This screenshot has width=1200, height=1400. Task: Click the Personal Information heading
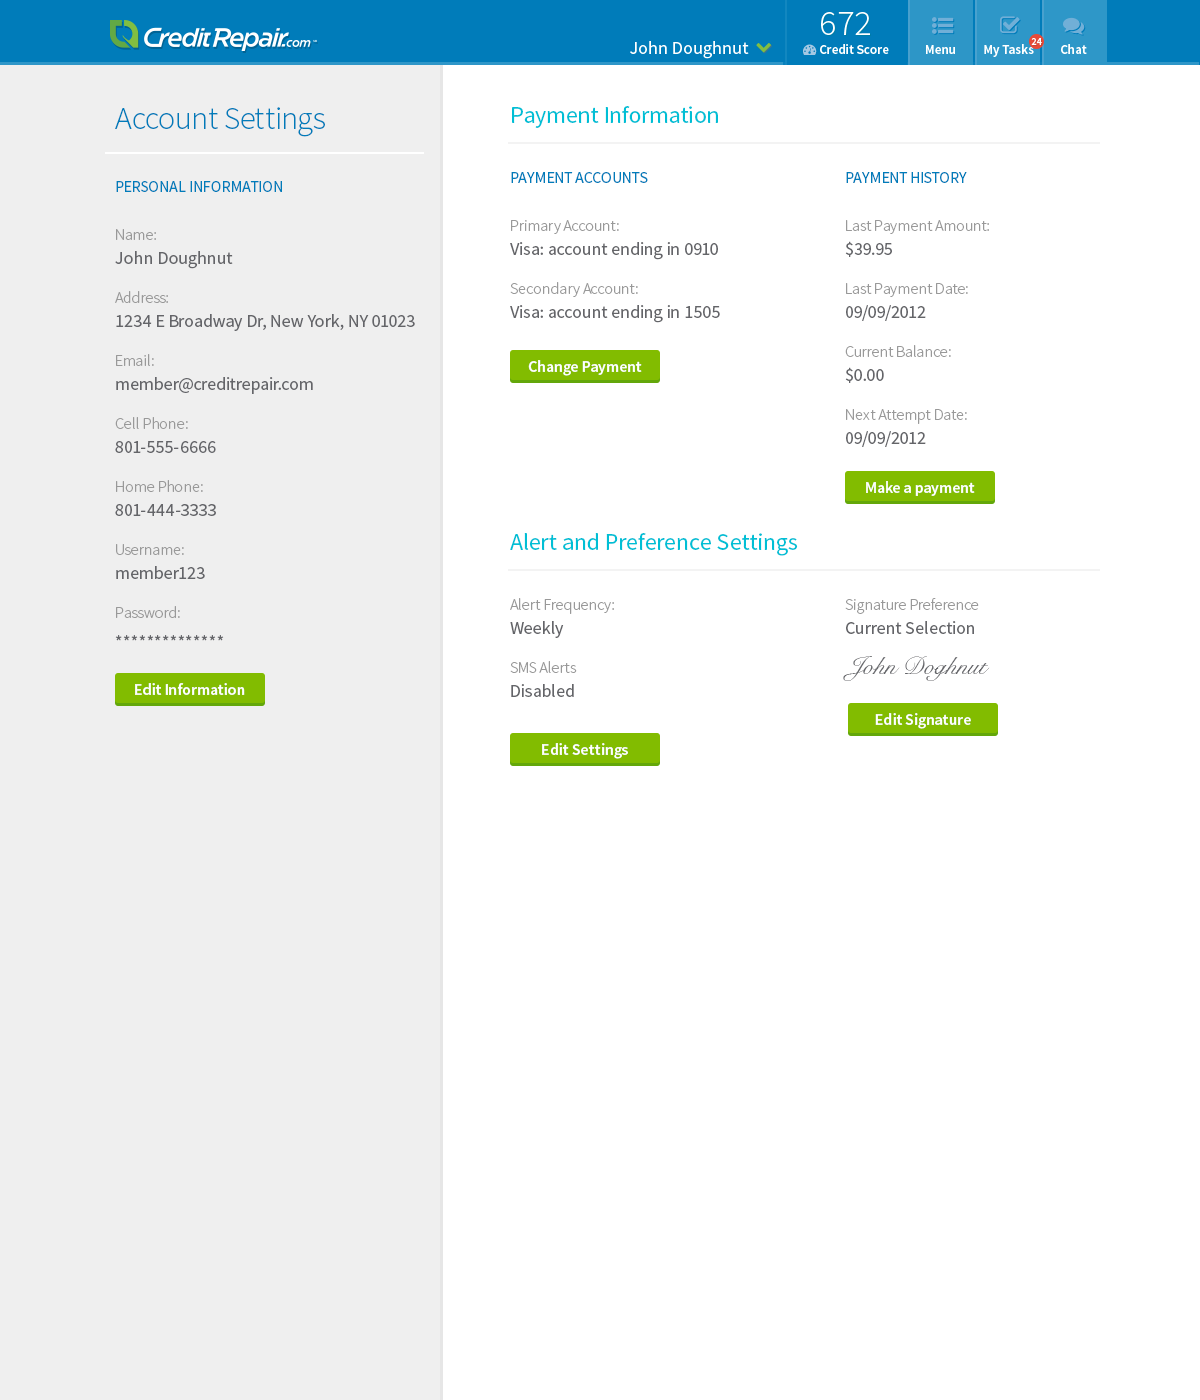click(x=199, y=187)
